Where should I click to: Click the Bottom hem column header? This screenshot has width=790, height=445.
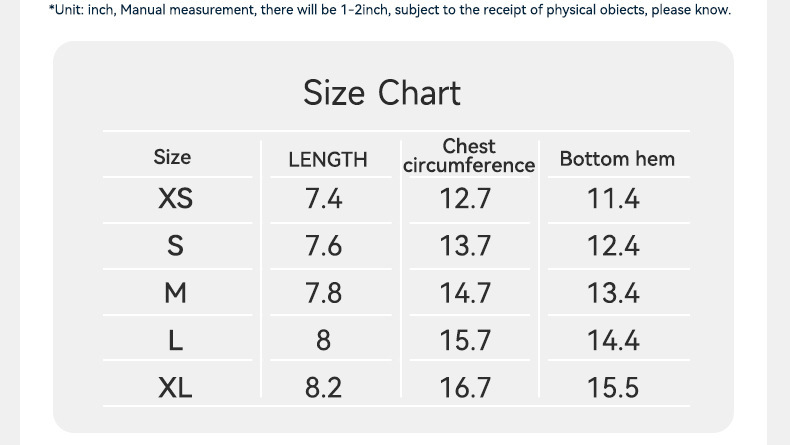coord(617,159)
